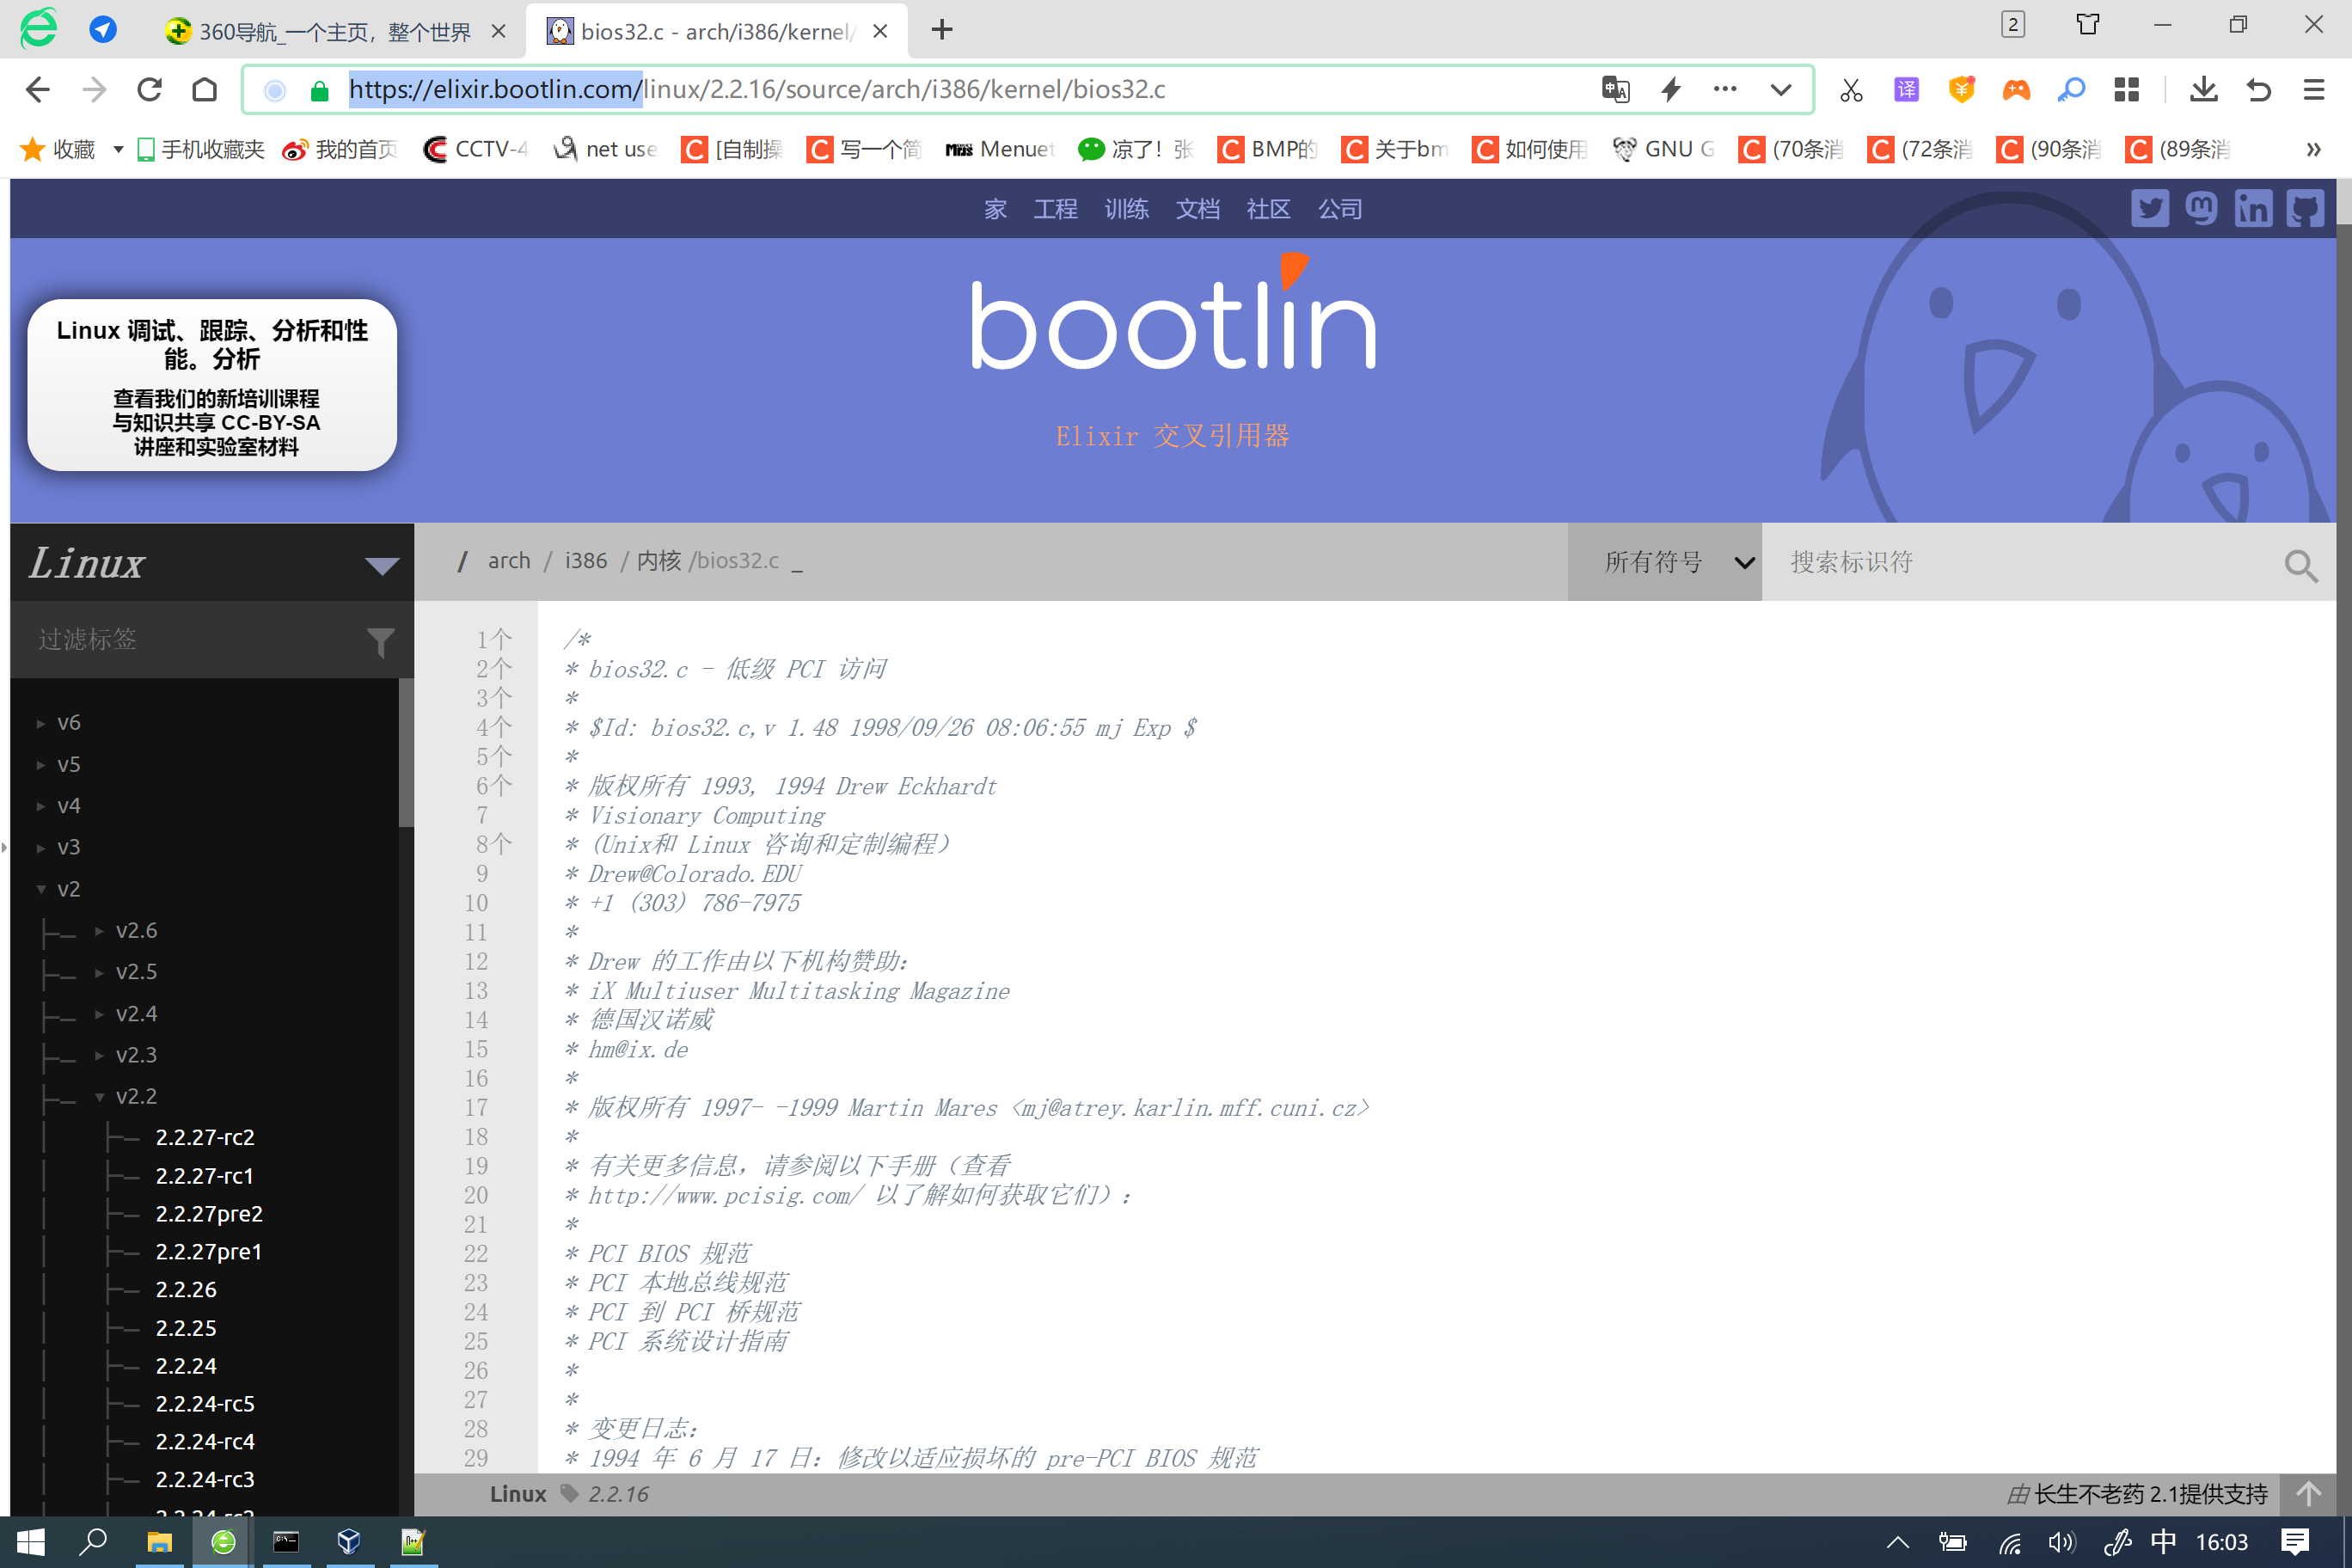Open the Linux training course promo box
The width and height of the screenshot is (2352, 1568).
(212, 385)
